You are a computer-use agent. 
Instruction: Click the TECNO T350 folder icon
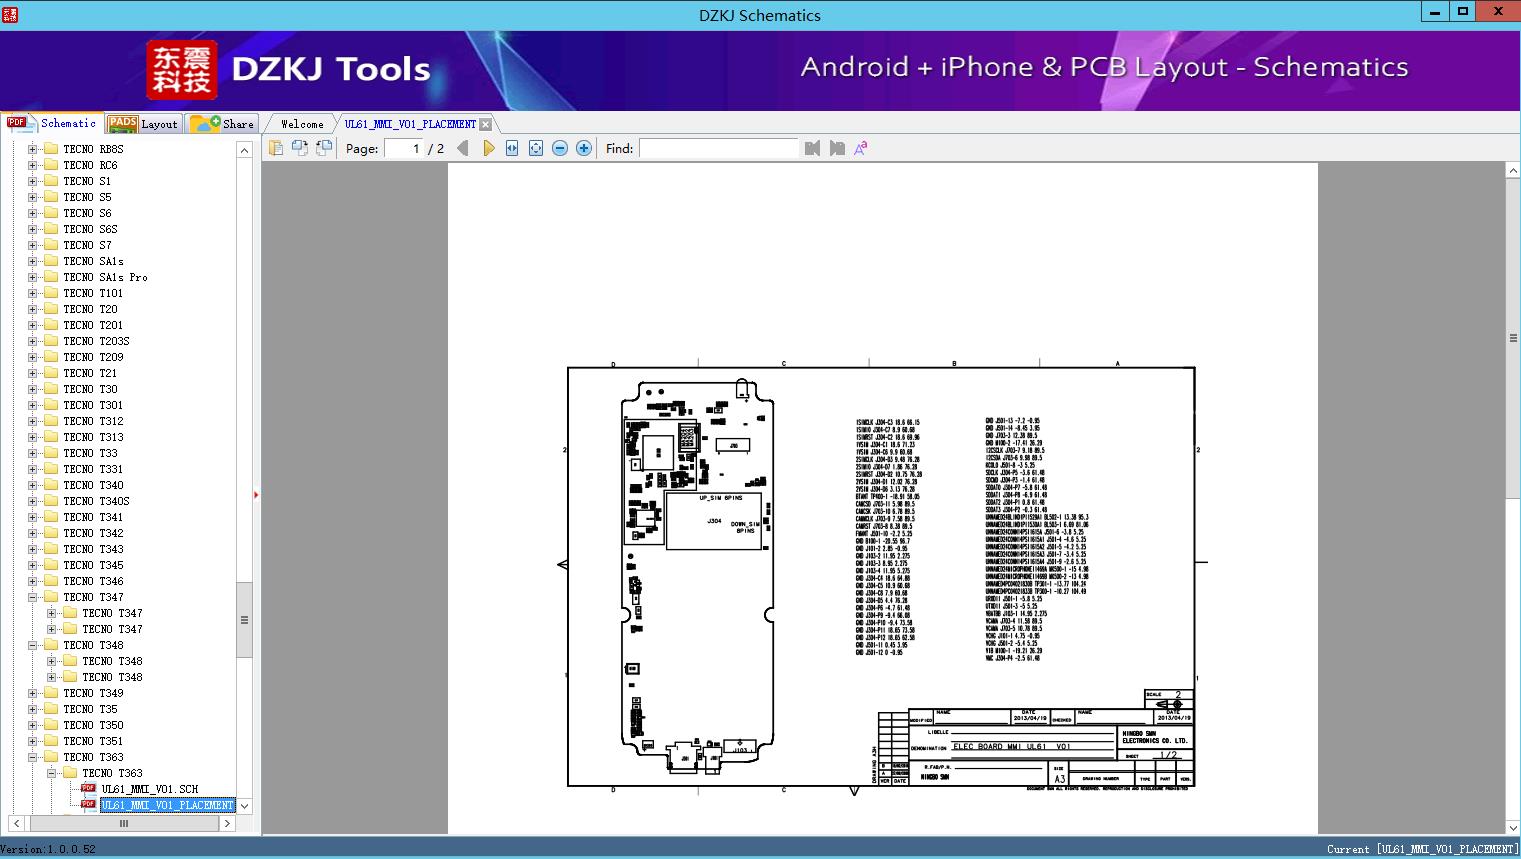tap(51, 725)
